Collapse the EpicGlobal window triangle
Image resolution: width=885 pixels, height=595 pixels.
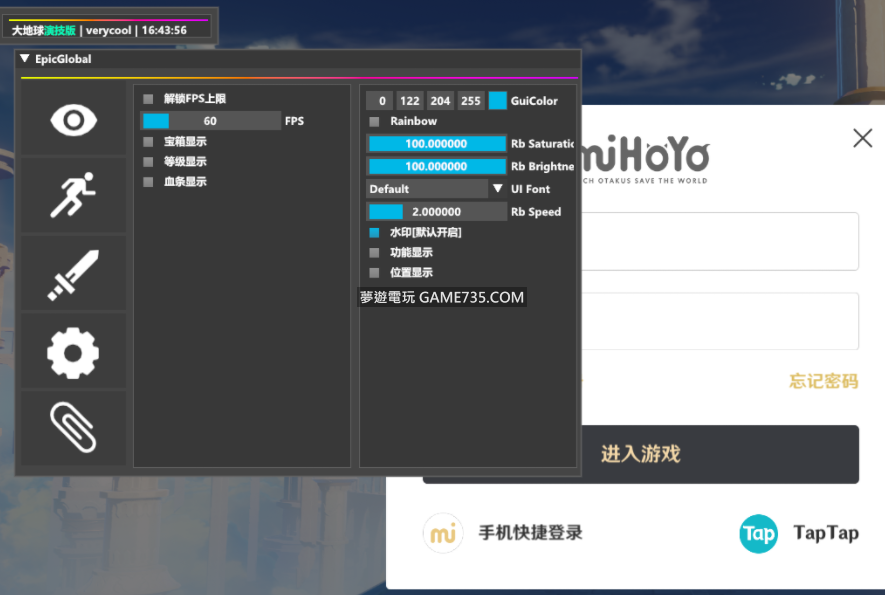tap(25, 59)
